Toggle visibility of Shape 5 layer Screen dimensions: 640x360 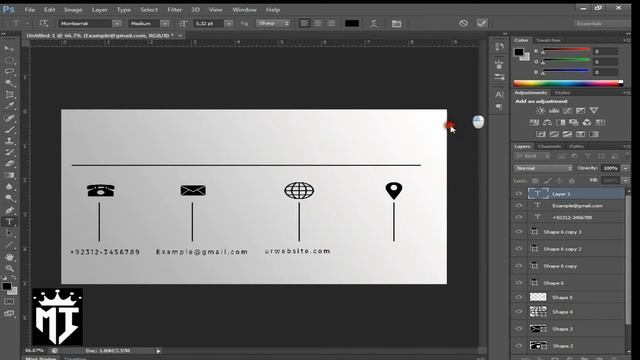519,298
